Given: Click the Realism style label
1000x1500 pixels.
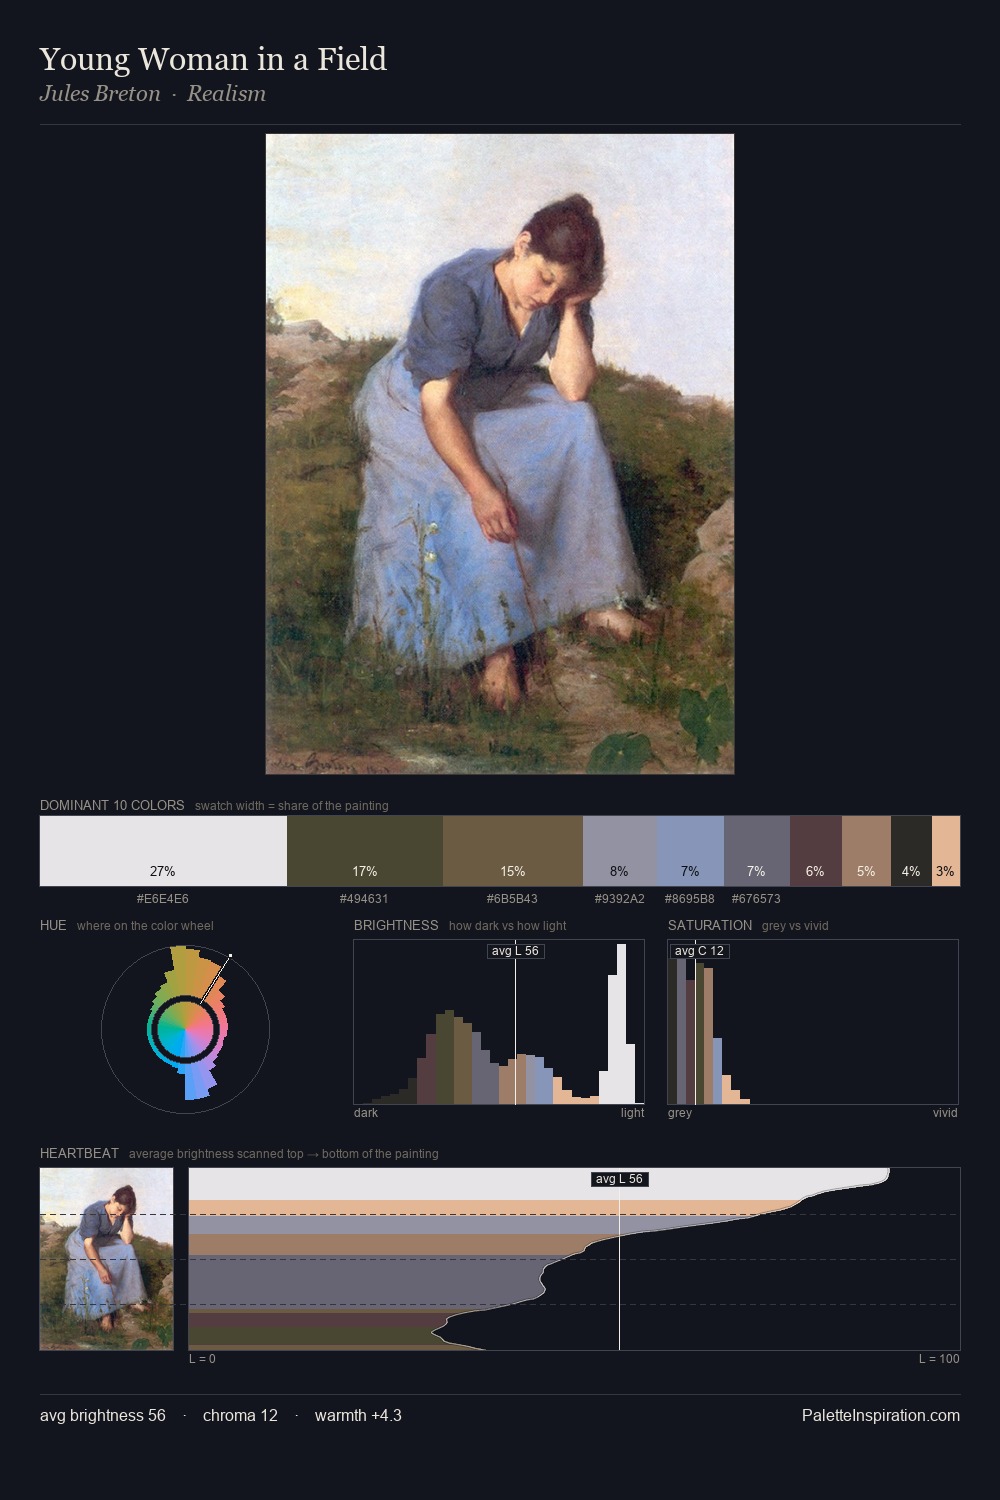Looking at the screenshot, I should click(x=227, y=94).
